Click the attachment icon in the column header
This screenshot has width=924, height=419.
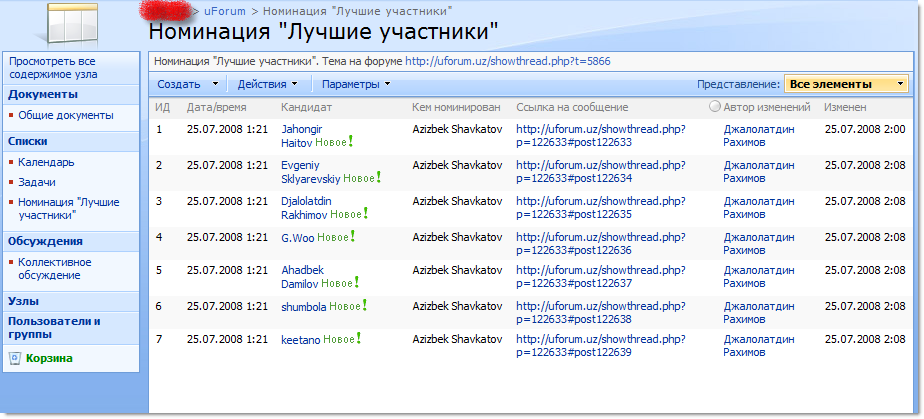click(714, 107)
